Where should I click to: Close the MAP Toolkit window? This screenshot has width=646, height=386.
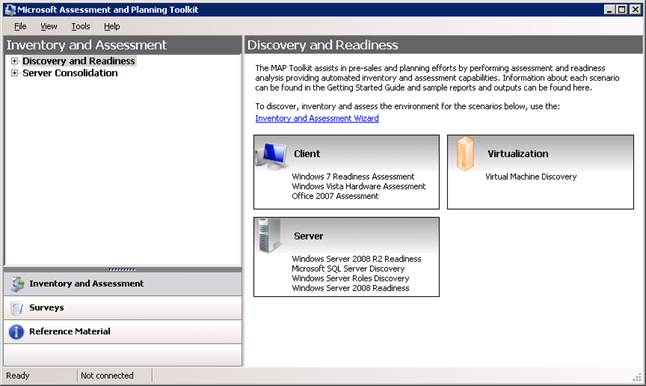pos(635,9)
